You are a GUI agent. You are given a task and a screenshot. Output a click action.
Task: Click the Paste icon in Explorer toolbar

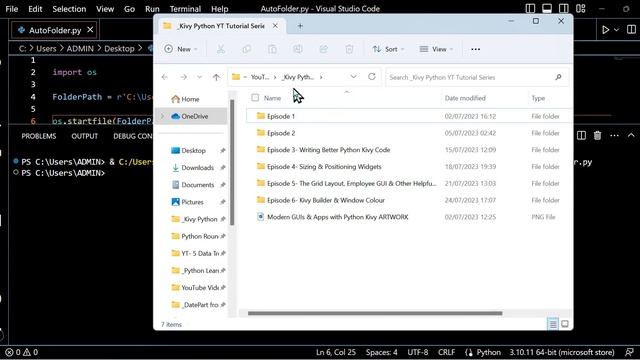tap(272, 49)
